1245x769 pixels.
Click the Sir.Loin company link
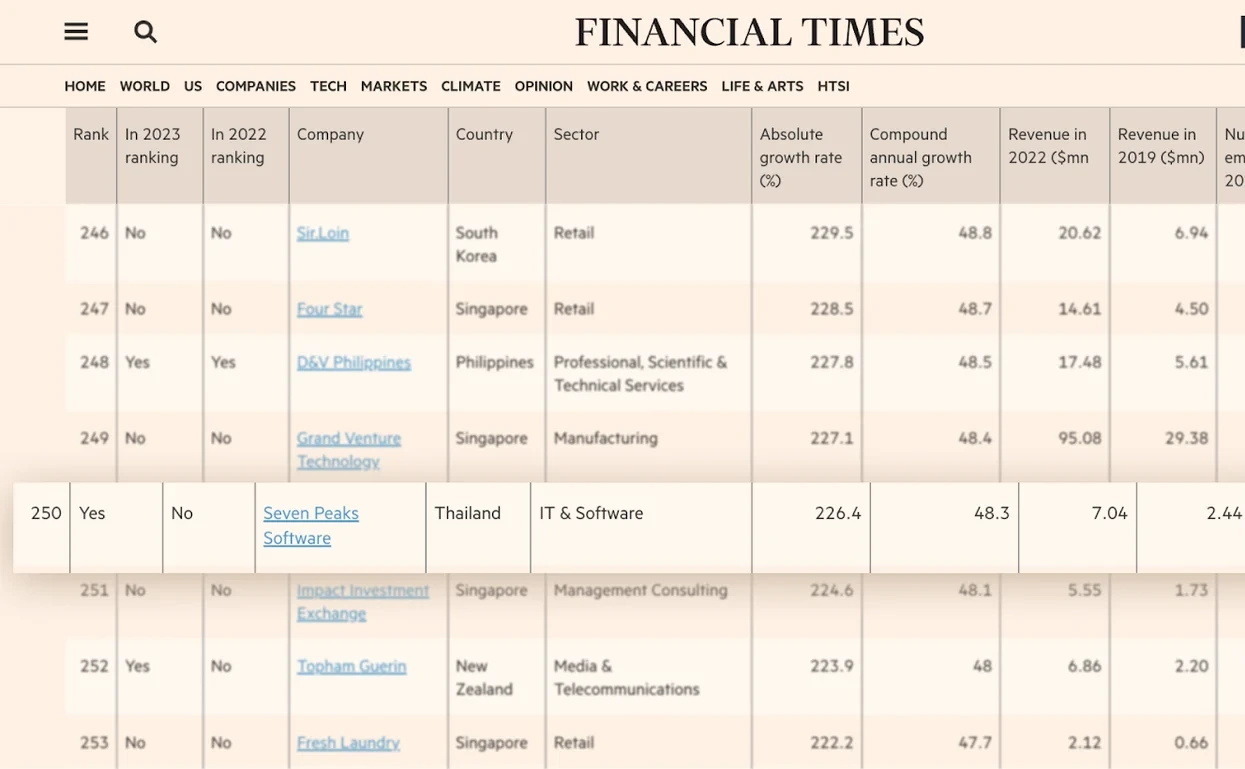[x=323, y=233]
